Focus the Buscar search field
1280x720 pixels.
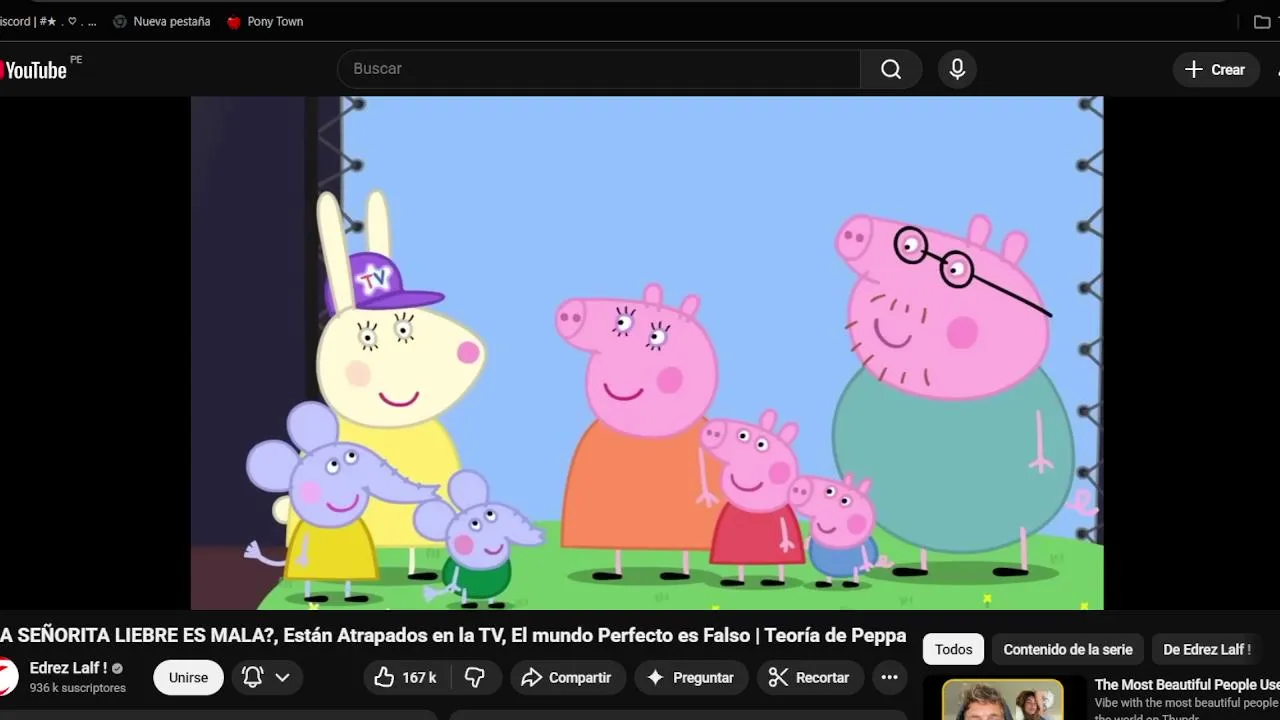pyautogui.click(x=599, y=69)
